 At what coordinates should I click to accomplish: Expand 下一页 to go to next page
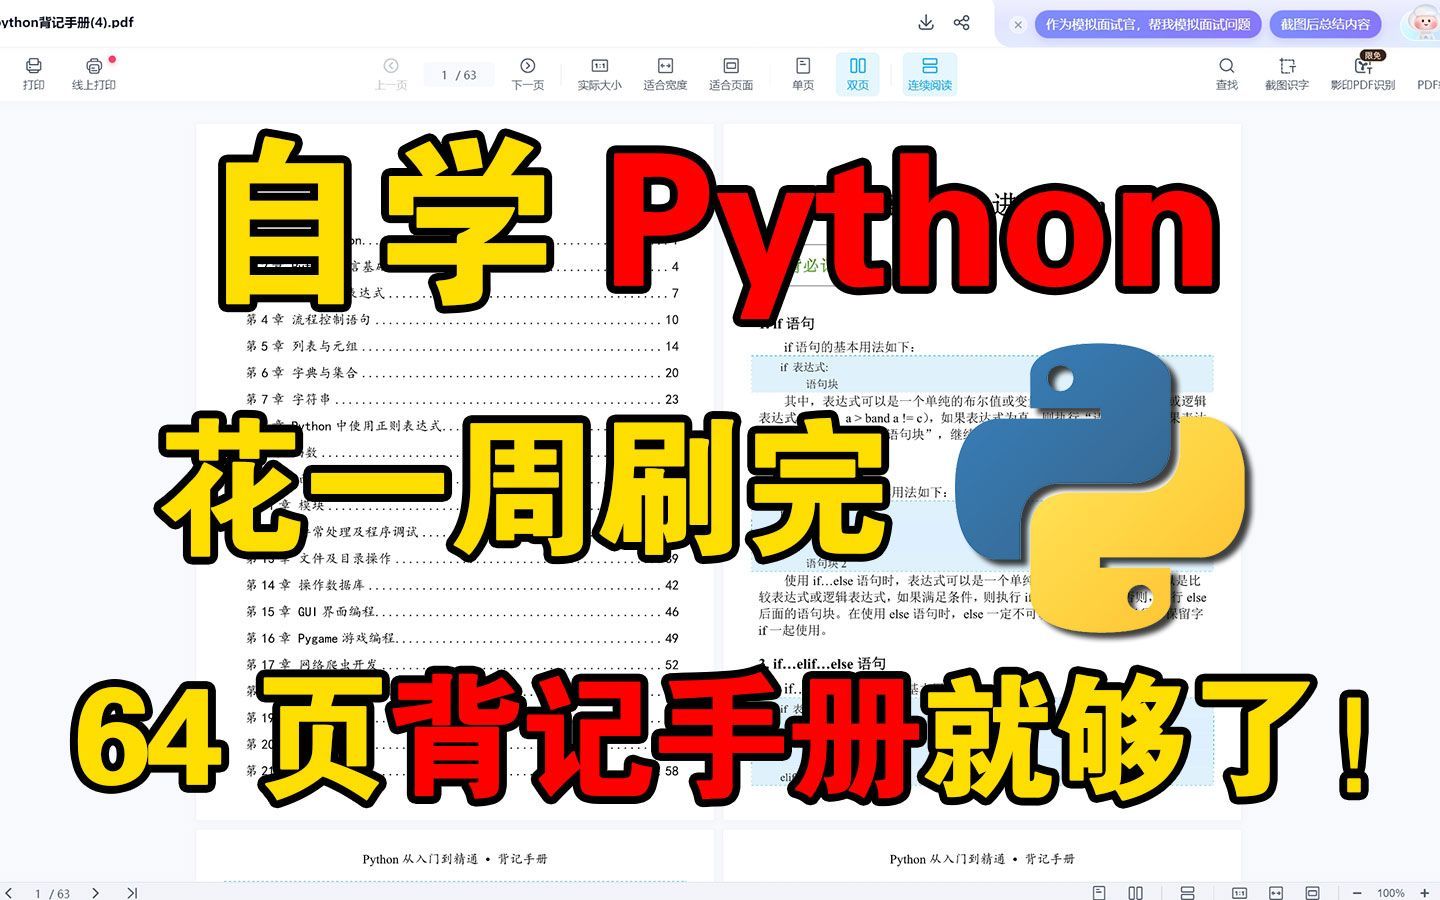click(528, 73)
